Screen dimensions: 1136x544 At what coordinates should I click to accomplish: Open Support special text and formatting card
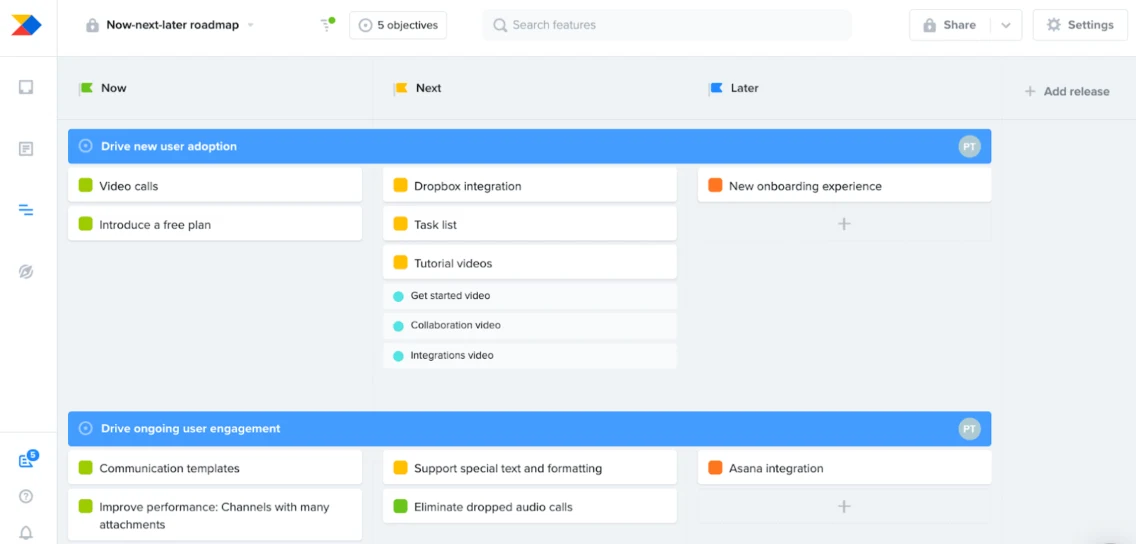(530, 468)
